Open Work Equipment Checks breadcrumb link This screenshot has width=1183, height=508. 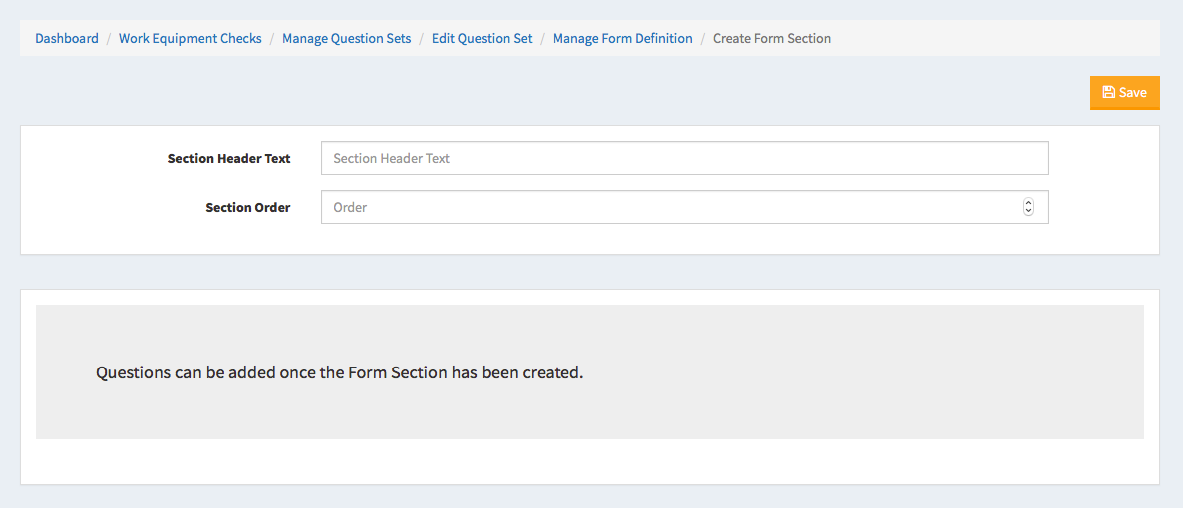click(190, 38)
